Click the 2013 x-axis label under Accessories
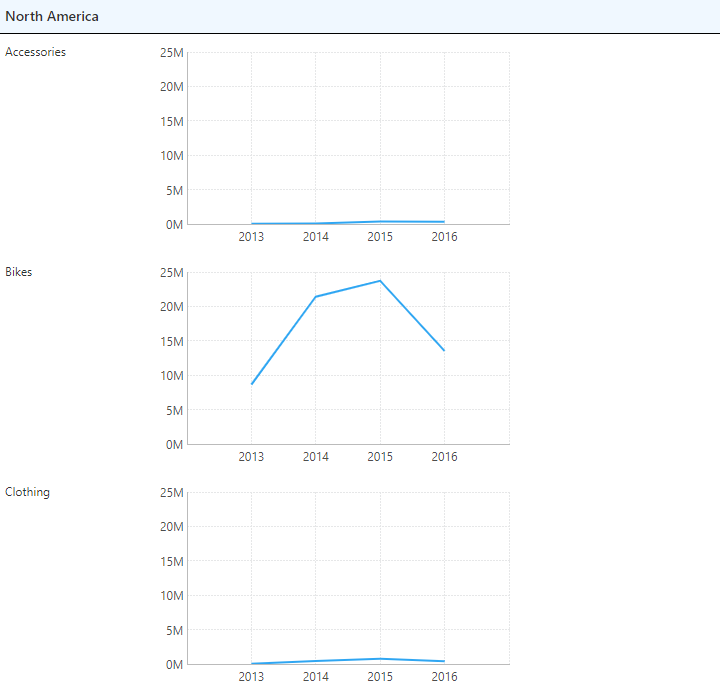The height and width of the screenshot is (700, 721). pos(251,237)
